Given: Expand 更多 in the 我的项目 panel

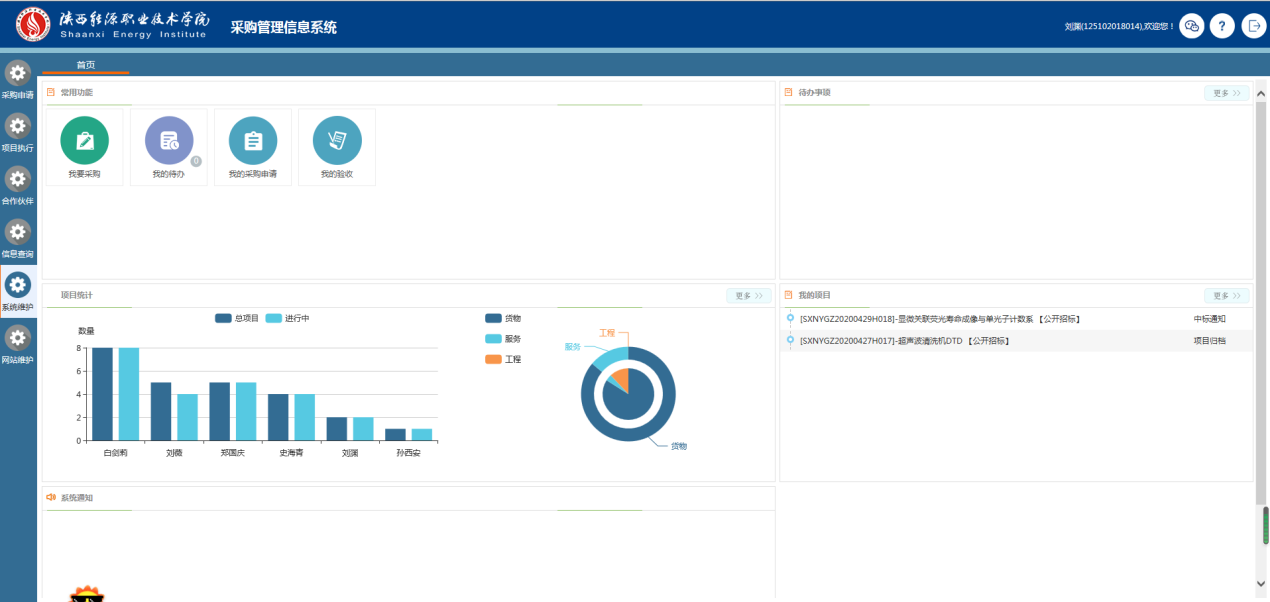Looking at the screenshot, I should point(1226,296).
